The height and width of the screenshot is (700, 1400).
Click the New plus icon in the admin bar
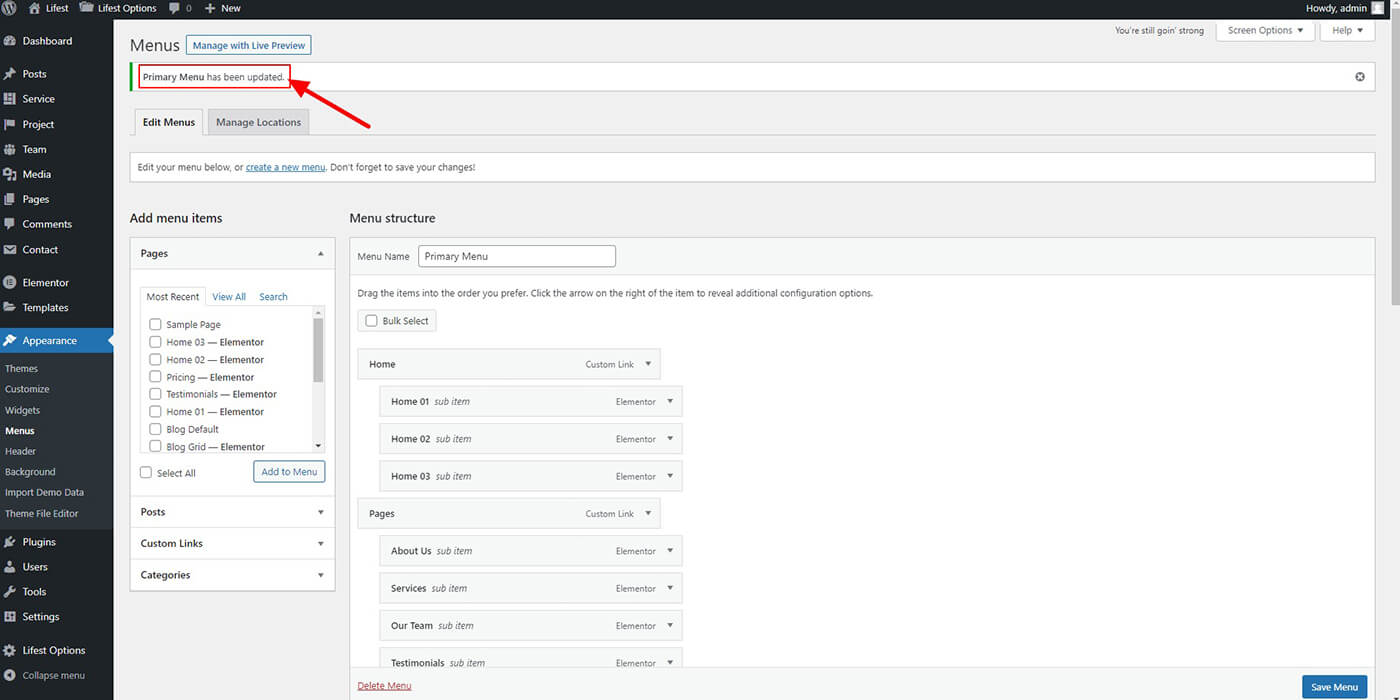pos(210,8)
